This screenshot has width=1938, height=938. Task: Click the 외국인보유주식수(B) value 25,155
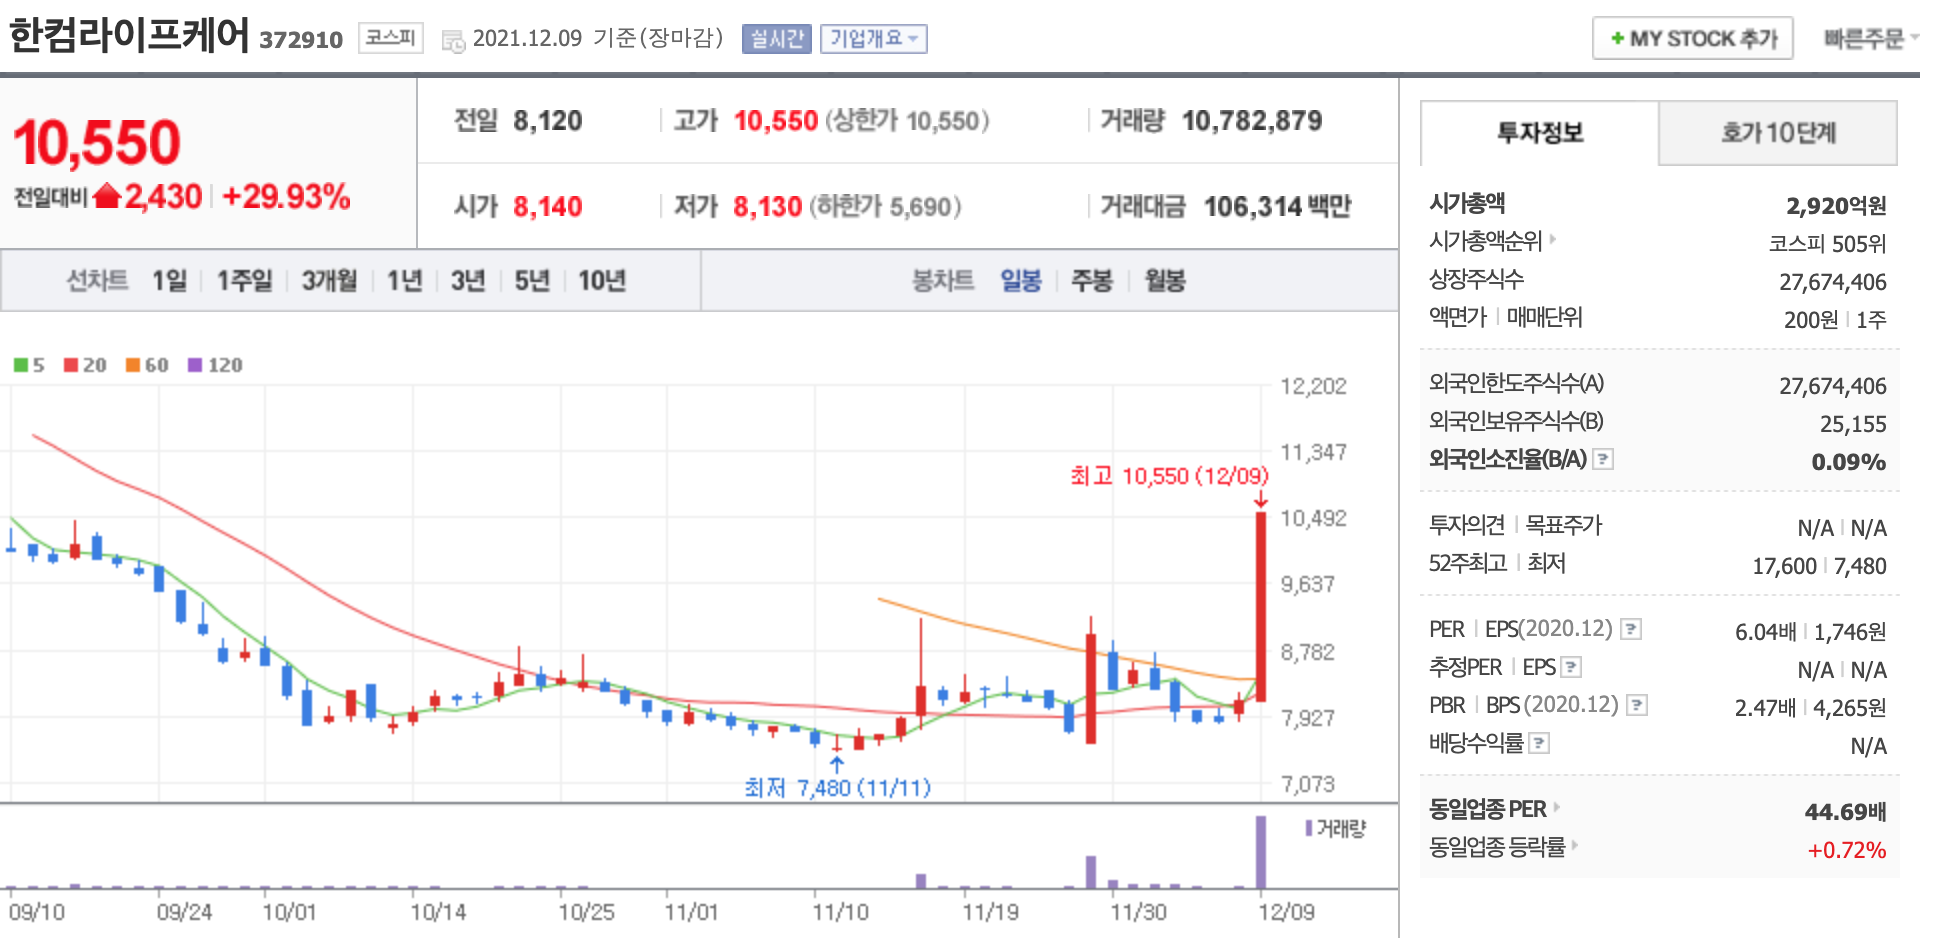pyautogui.click(x=1853, y=424)
